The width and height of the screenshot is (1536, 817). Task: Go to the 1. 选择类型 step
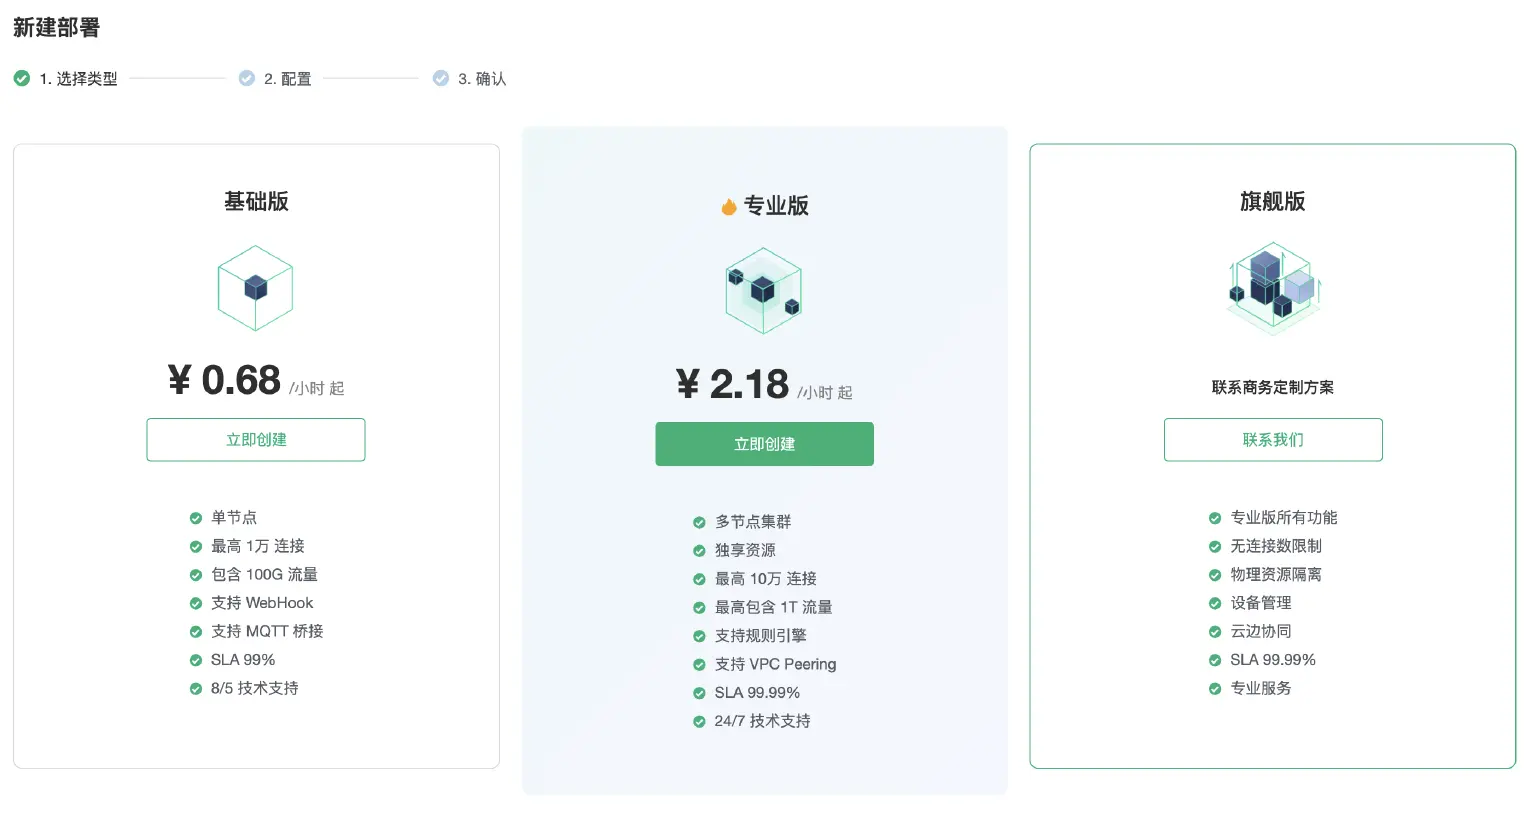(x=78, y=79)
